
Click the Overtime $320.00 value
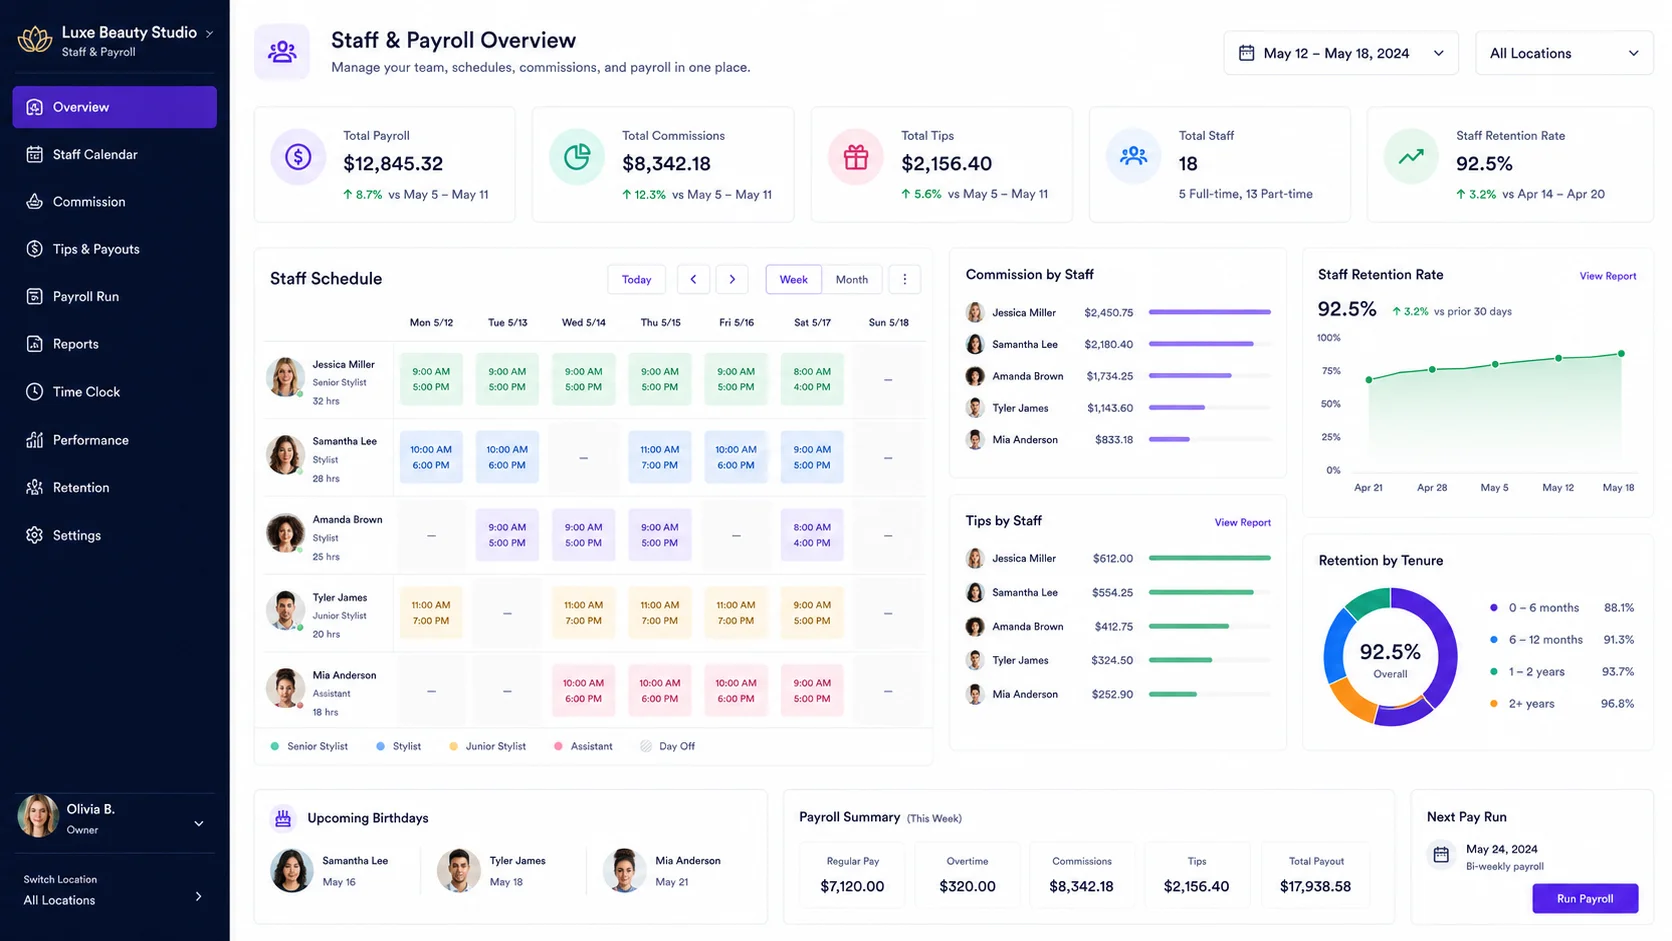[x=967, y=886]
